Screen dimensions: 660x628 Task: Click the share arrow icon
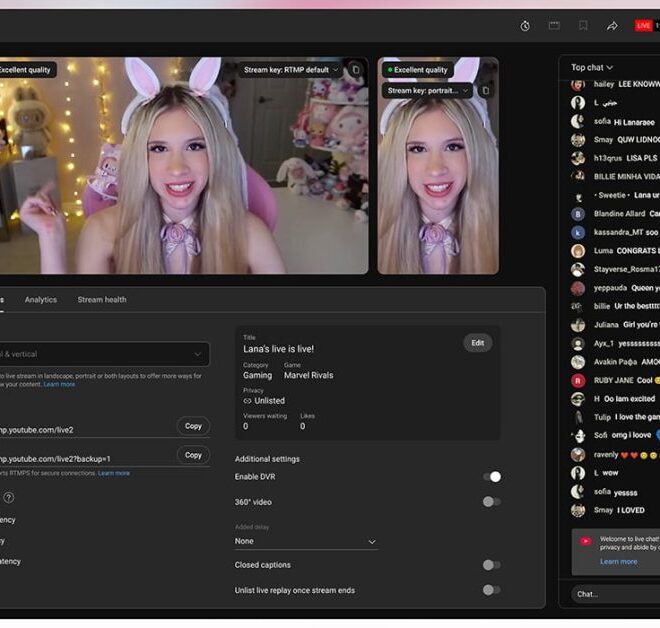pyautogui.click(x=612, y=26)
